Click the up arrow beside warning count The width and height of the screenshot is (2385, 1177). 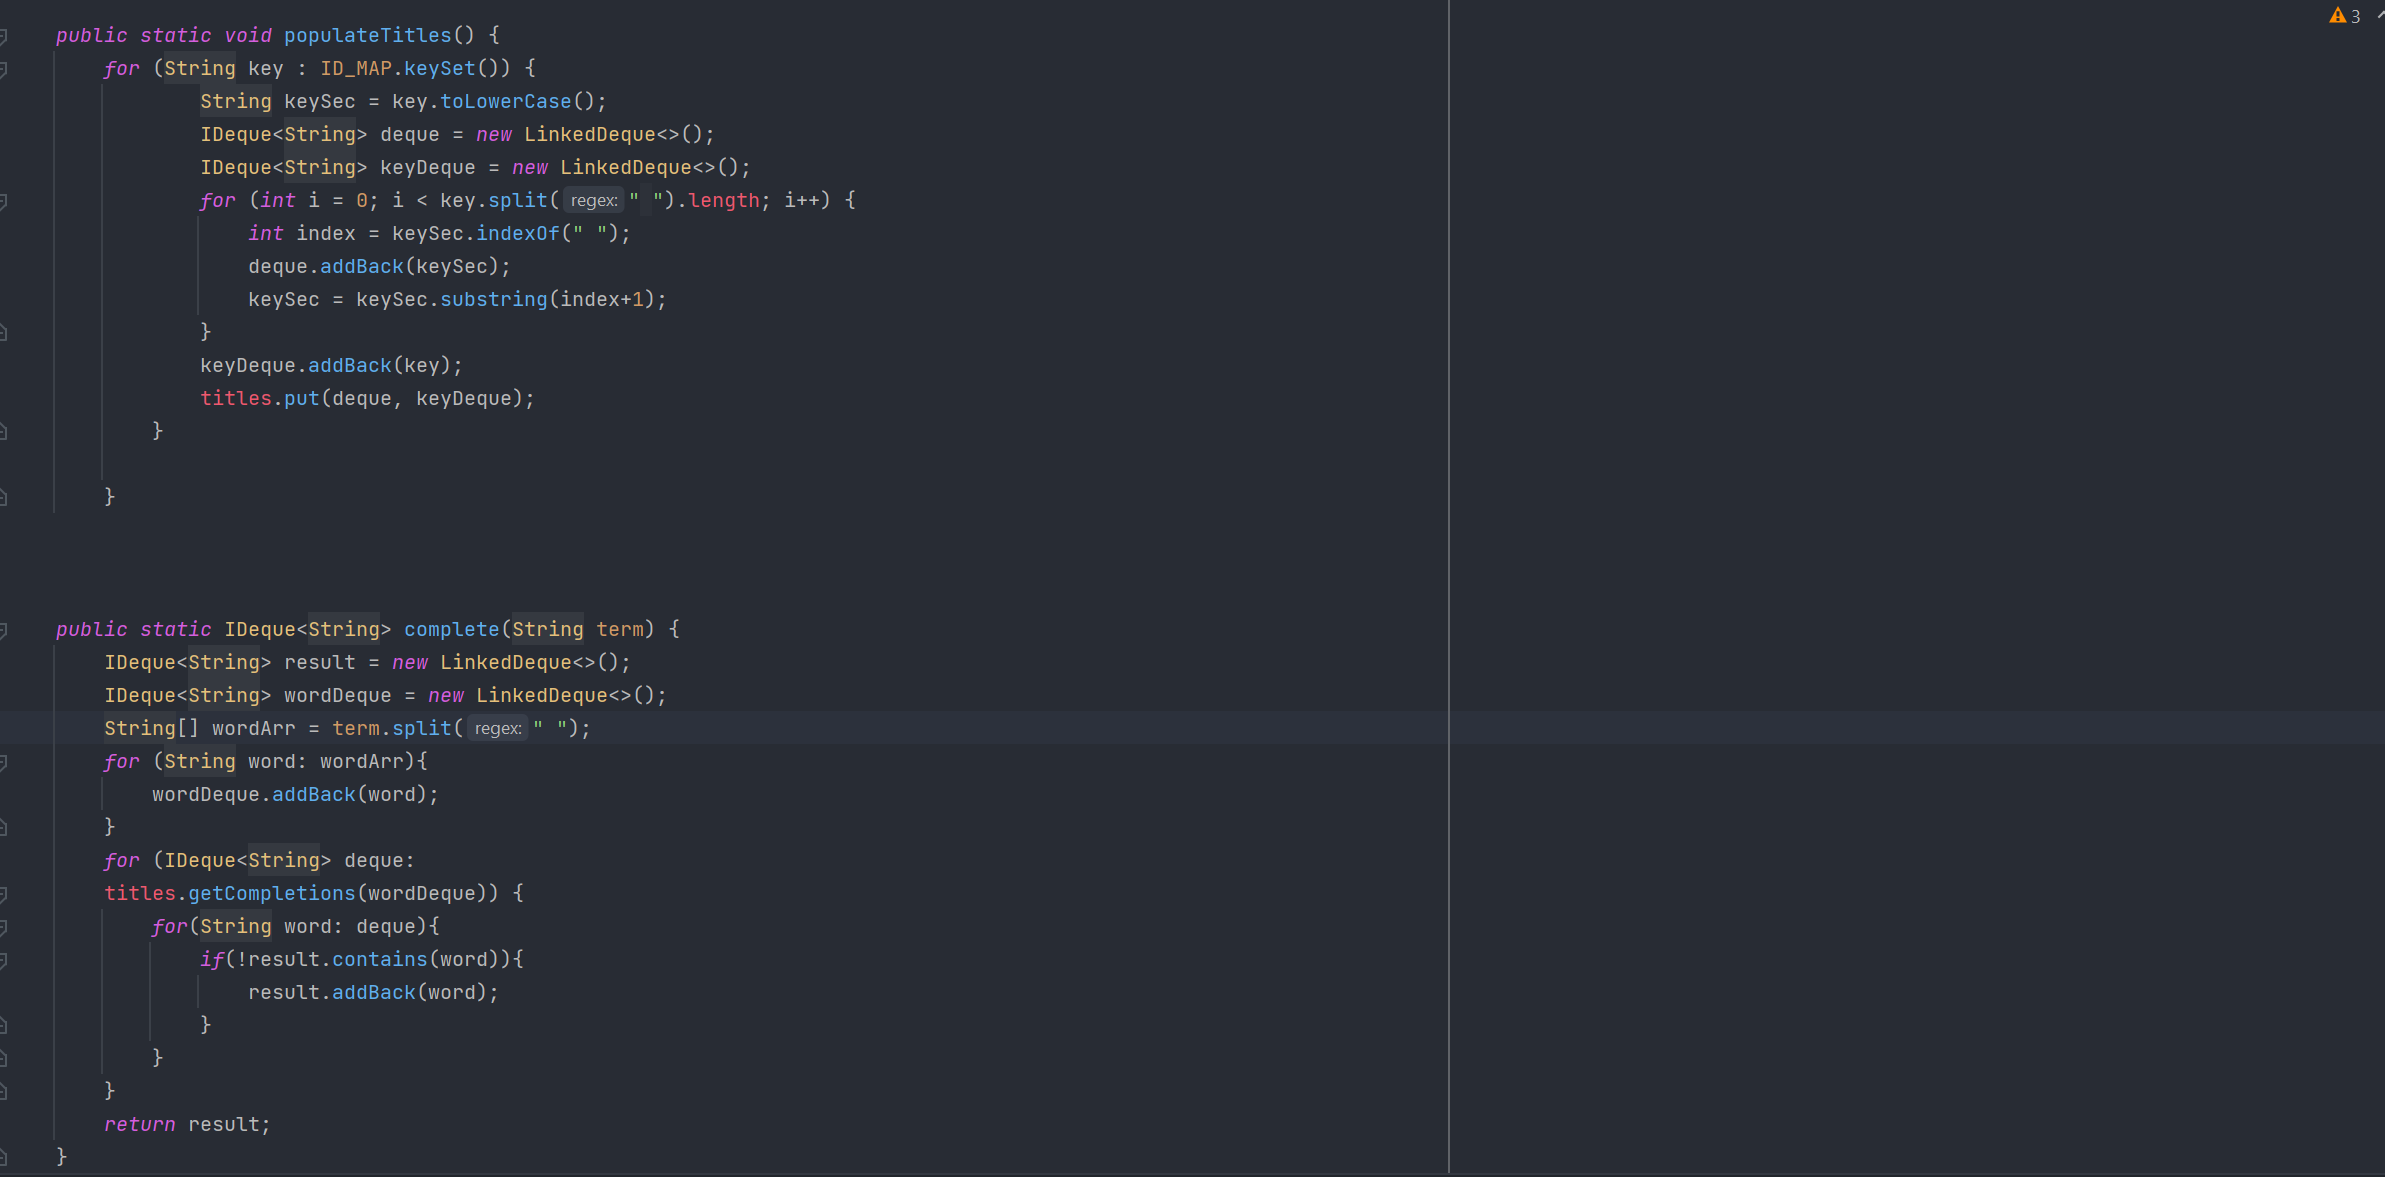coord(2380,15)
